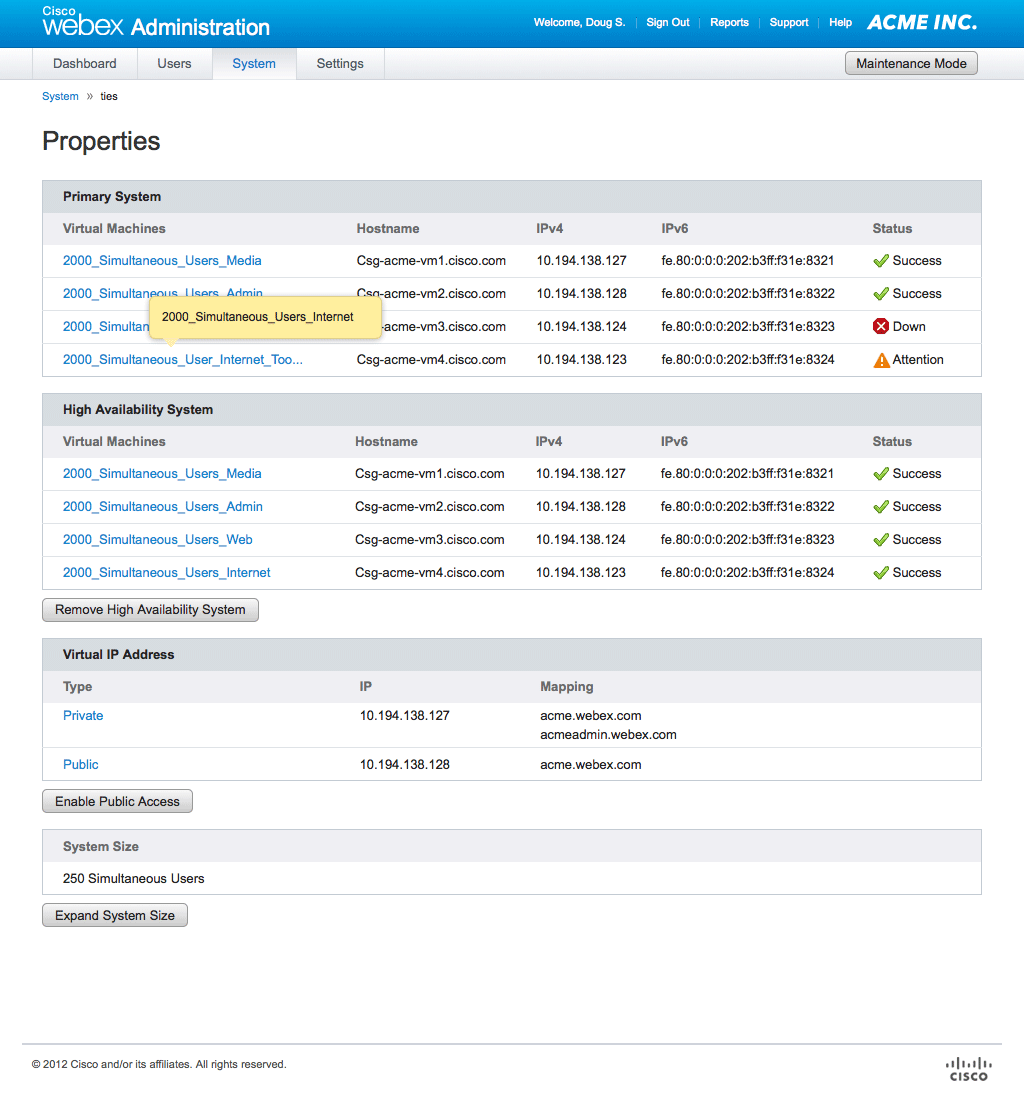This screenshot has height=1103, width=1024.
Task: Click the System breadcrumb link
Action: point(60,97)
